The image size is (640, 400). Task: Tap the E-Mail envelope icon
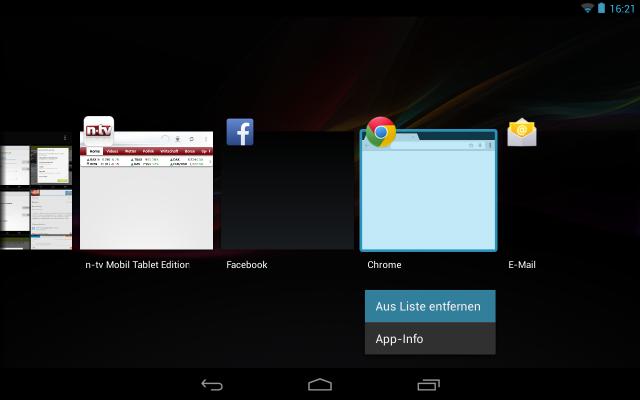point(522,132)
